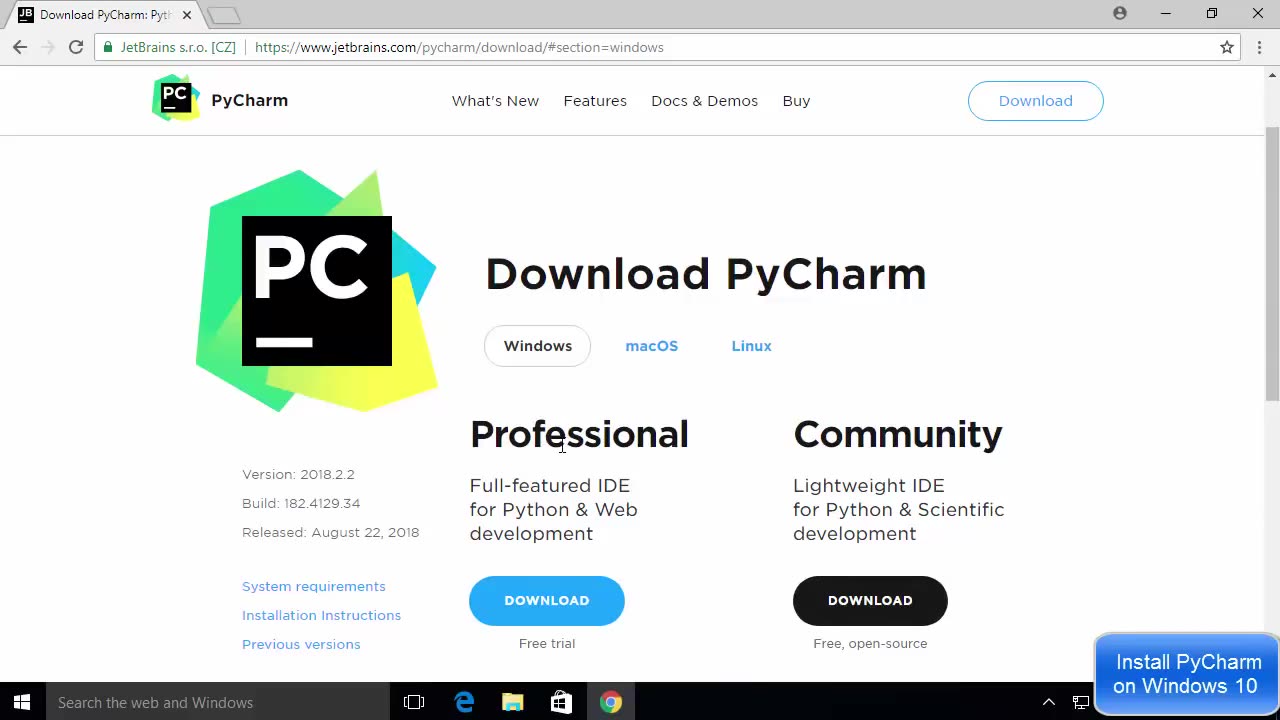Open the Features page
The width and height of the screenshot is (1280, 720).
(x=595, y=101)
